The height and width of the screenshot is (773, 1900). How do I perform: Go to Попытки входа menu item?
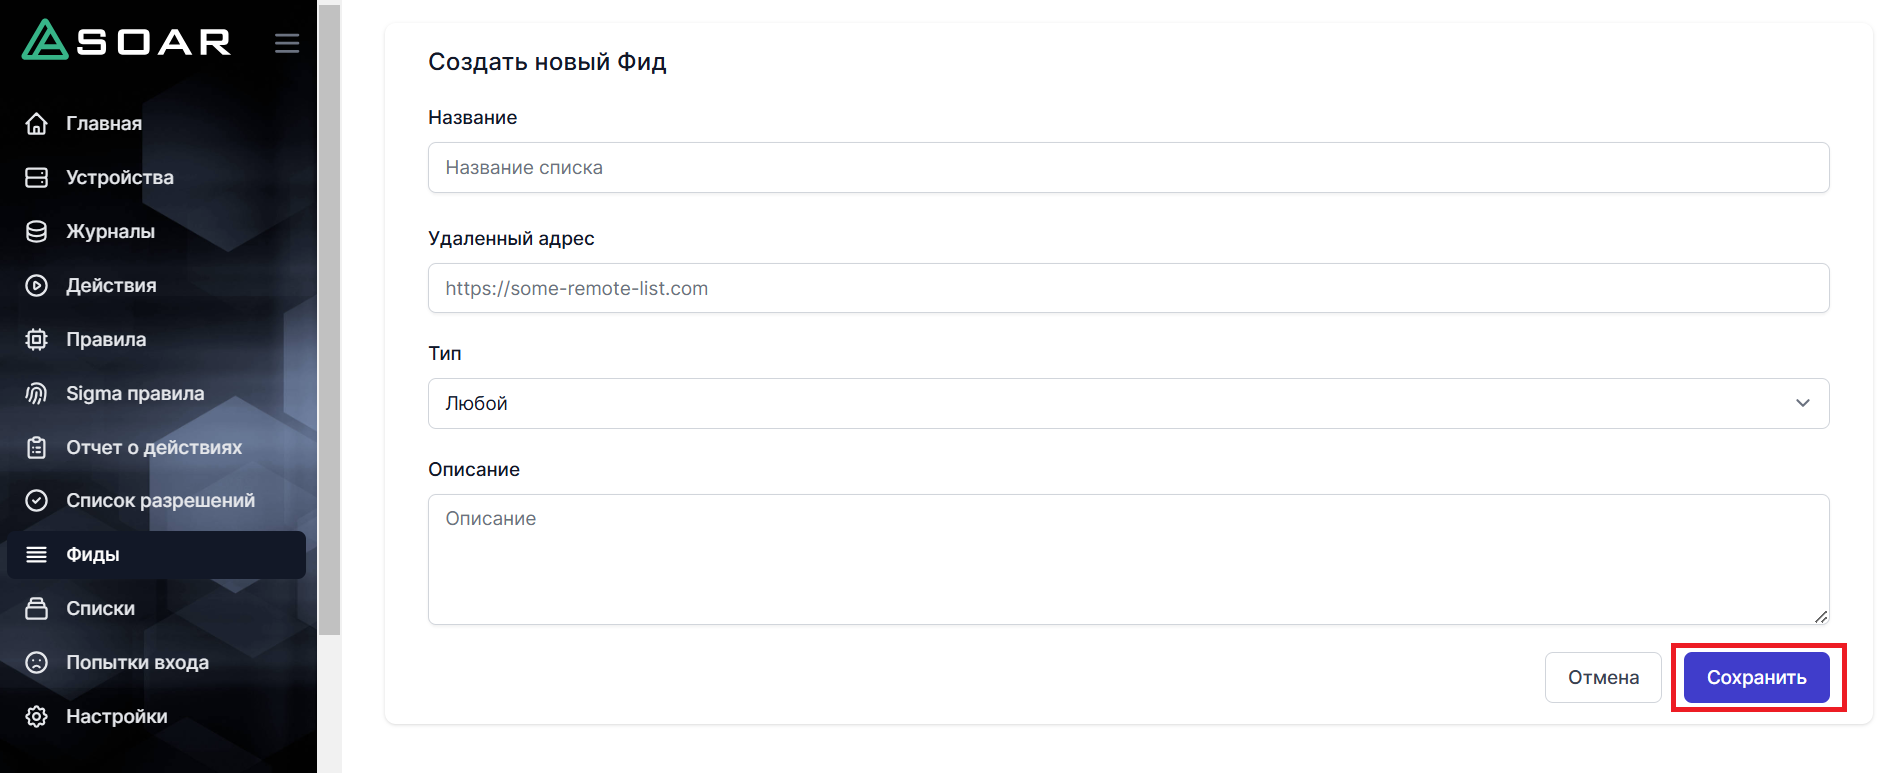coord(137,663)
